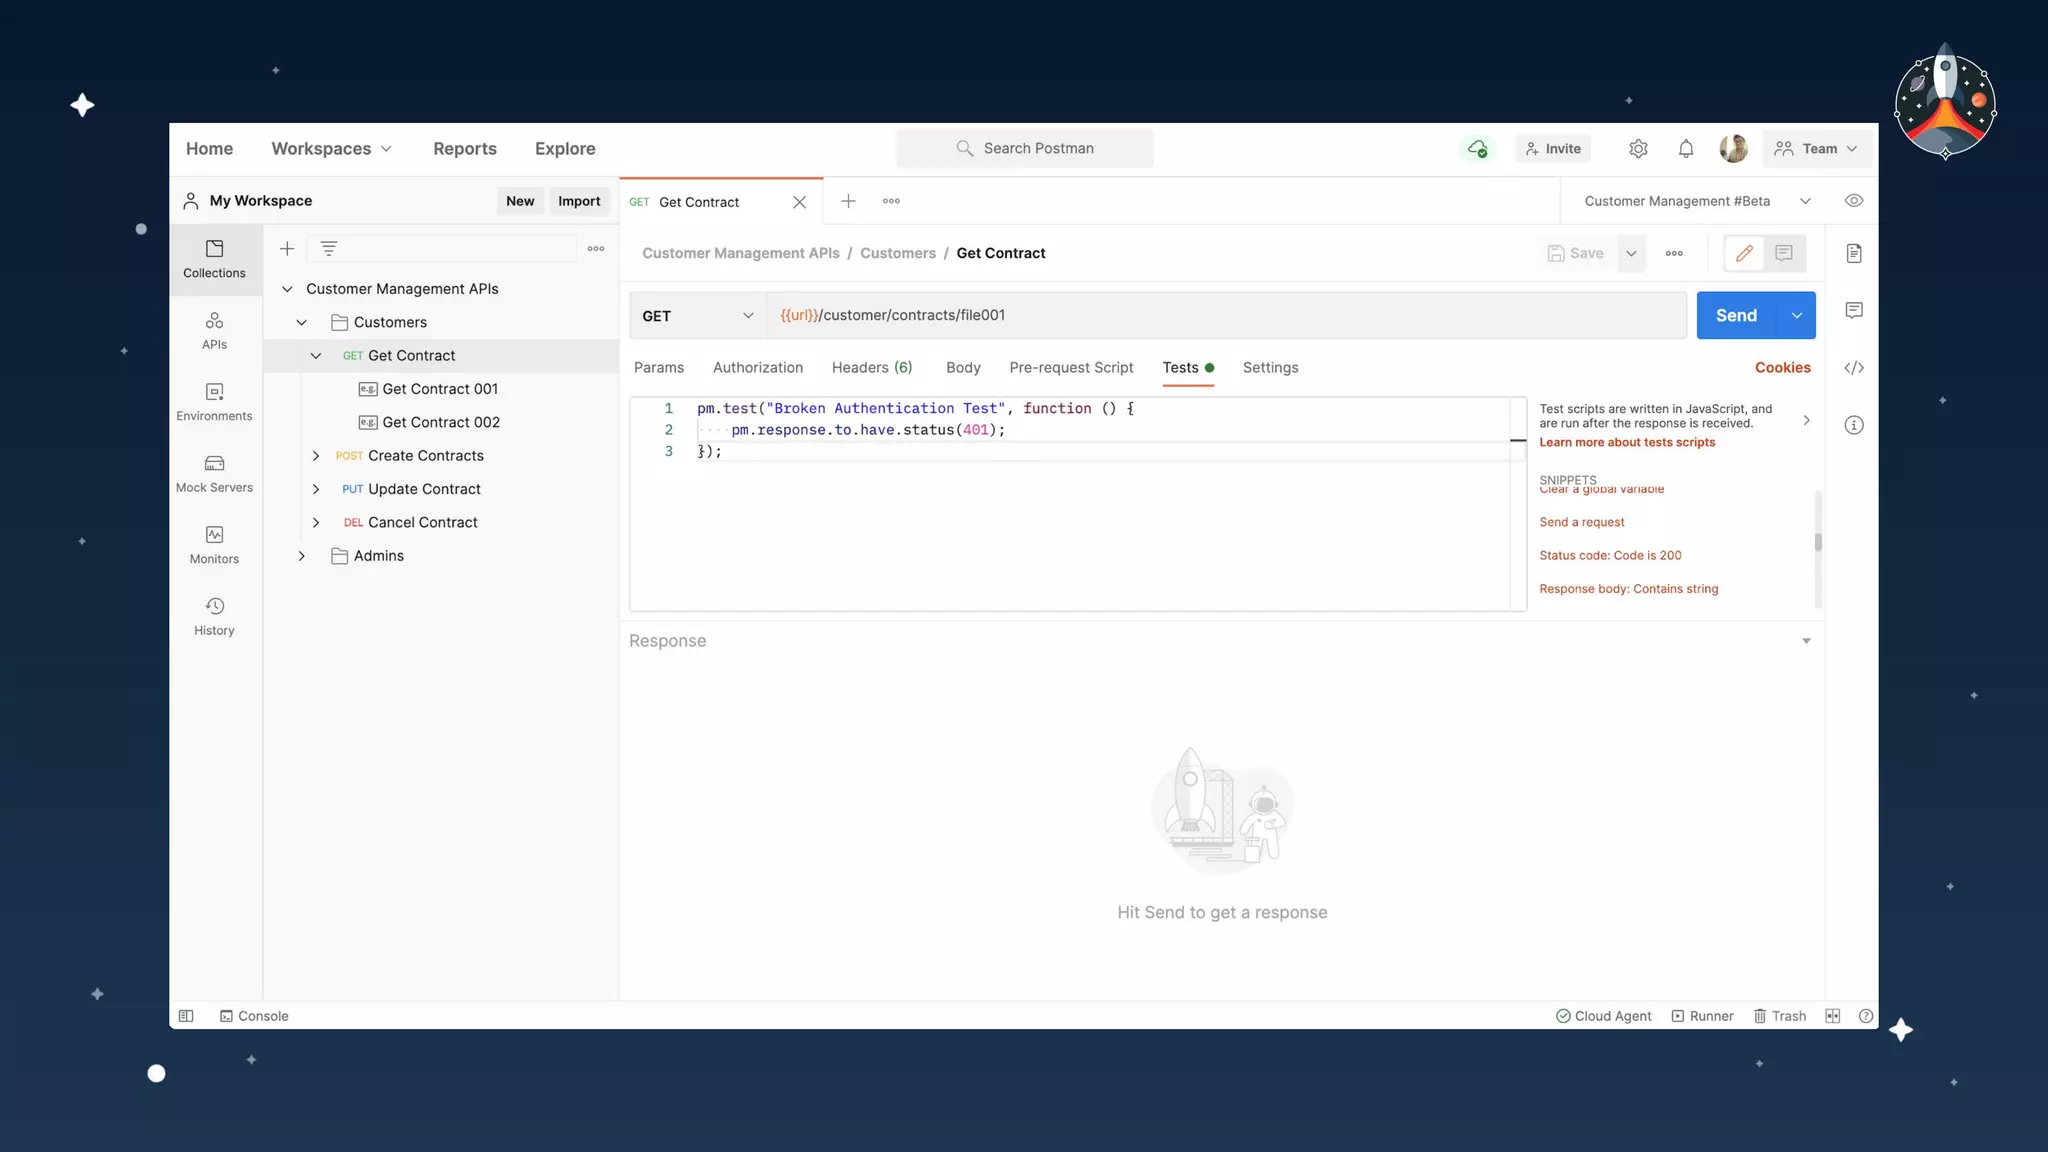Open the Runner from status bar
This screenshot has height=1152, width=2048.
click(1702, 1016)
